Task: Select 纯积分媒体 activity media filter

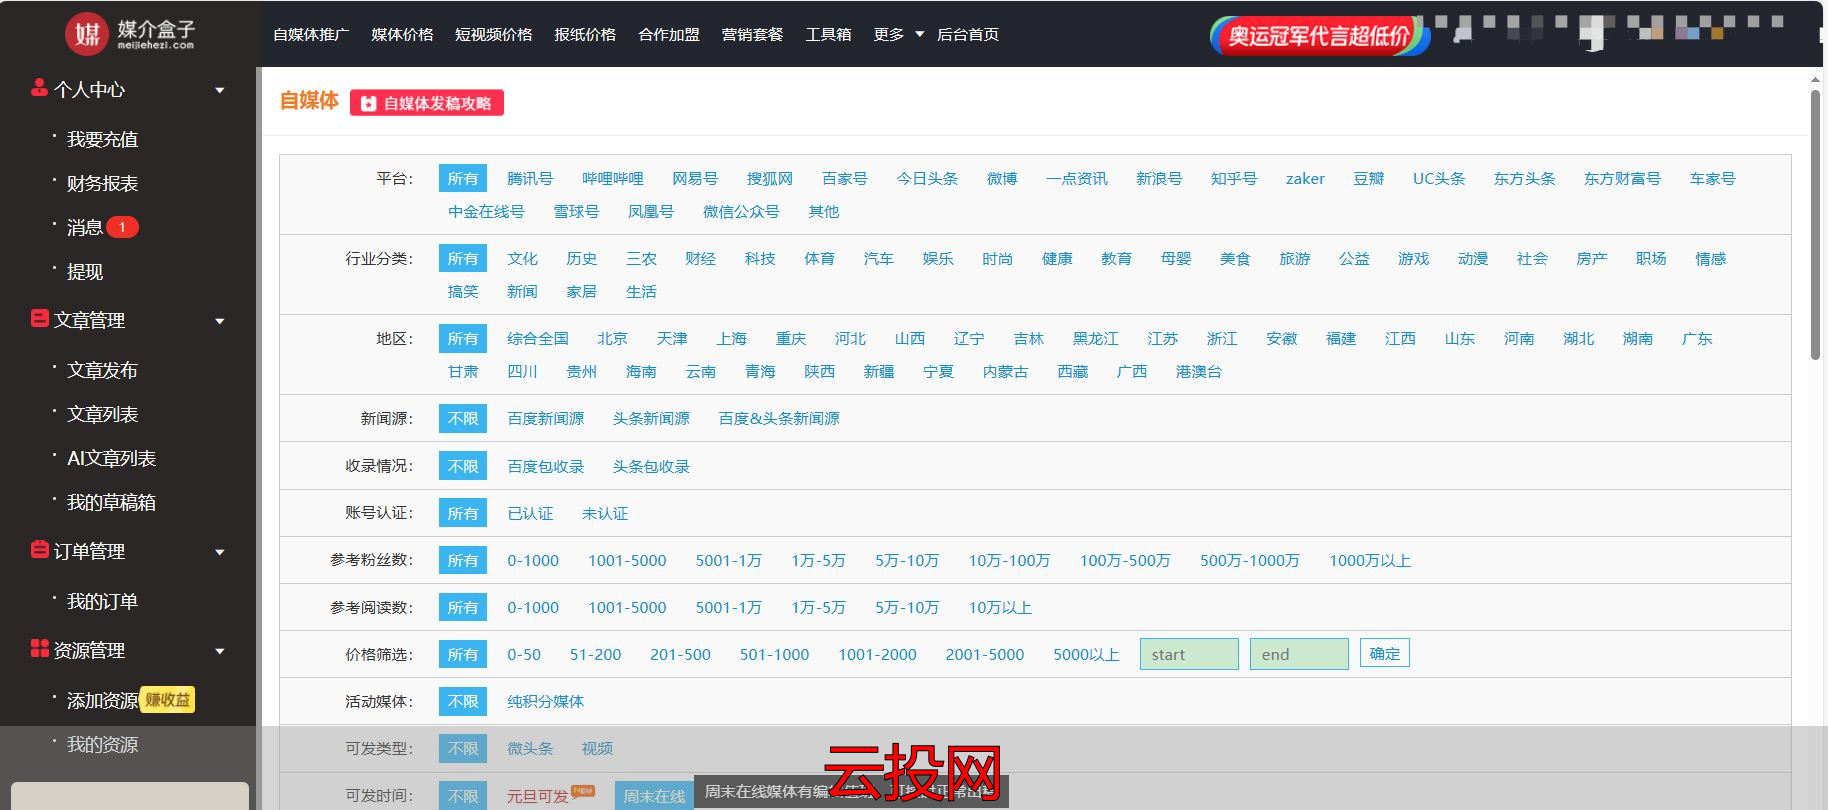Action: (x=545, y=701)
